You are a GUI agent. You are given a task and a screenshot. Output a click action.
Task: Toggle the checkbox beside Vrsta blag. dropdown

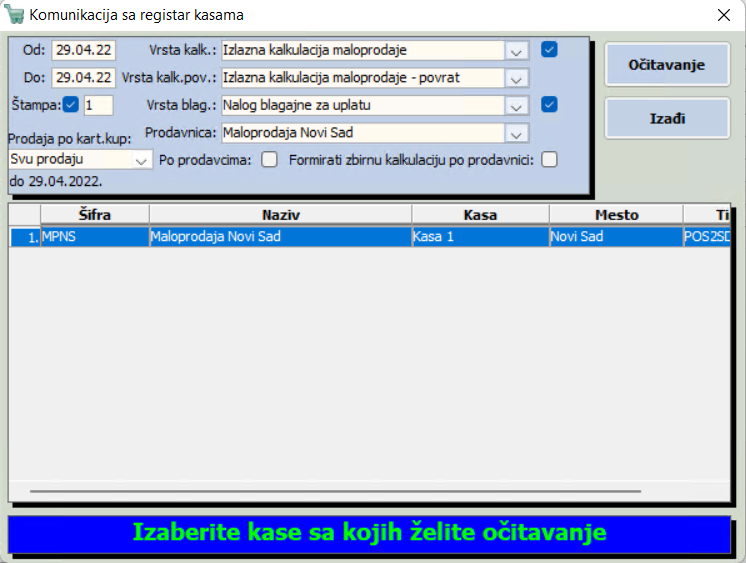[x=549, y=104]
